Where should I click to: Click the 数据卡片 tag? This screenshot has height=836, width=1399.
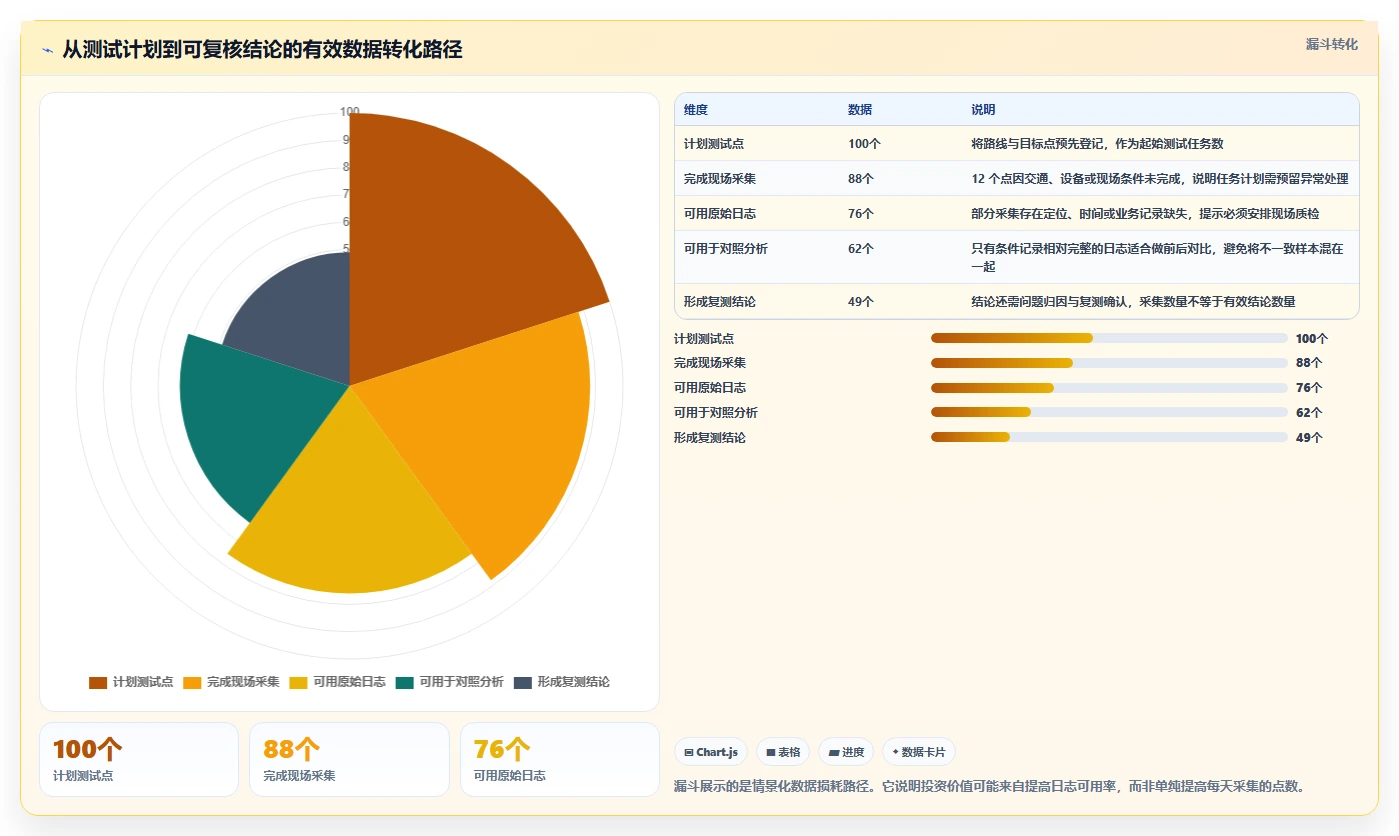pos(918,752)
